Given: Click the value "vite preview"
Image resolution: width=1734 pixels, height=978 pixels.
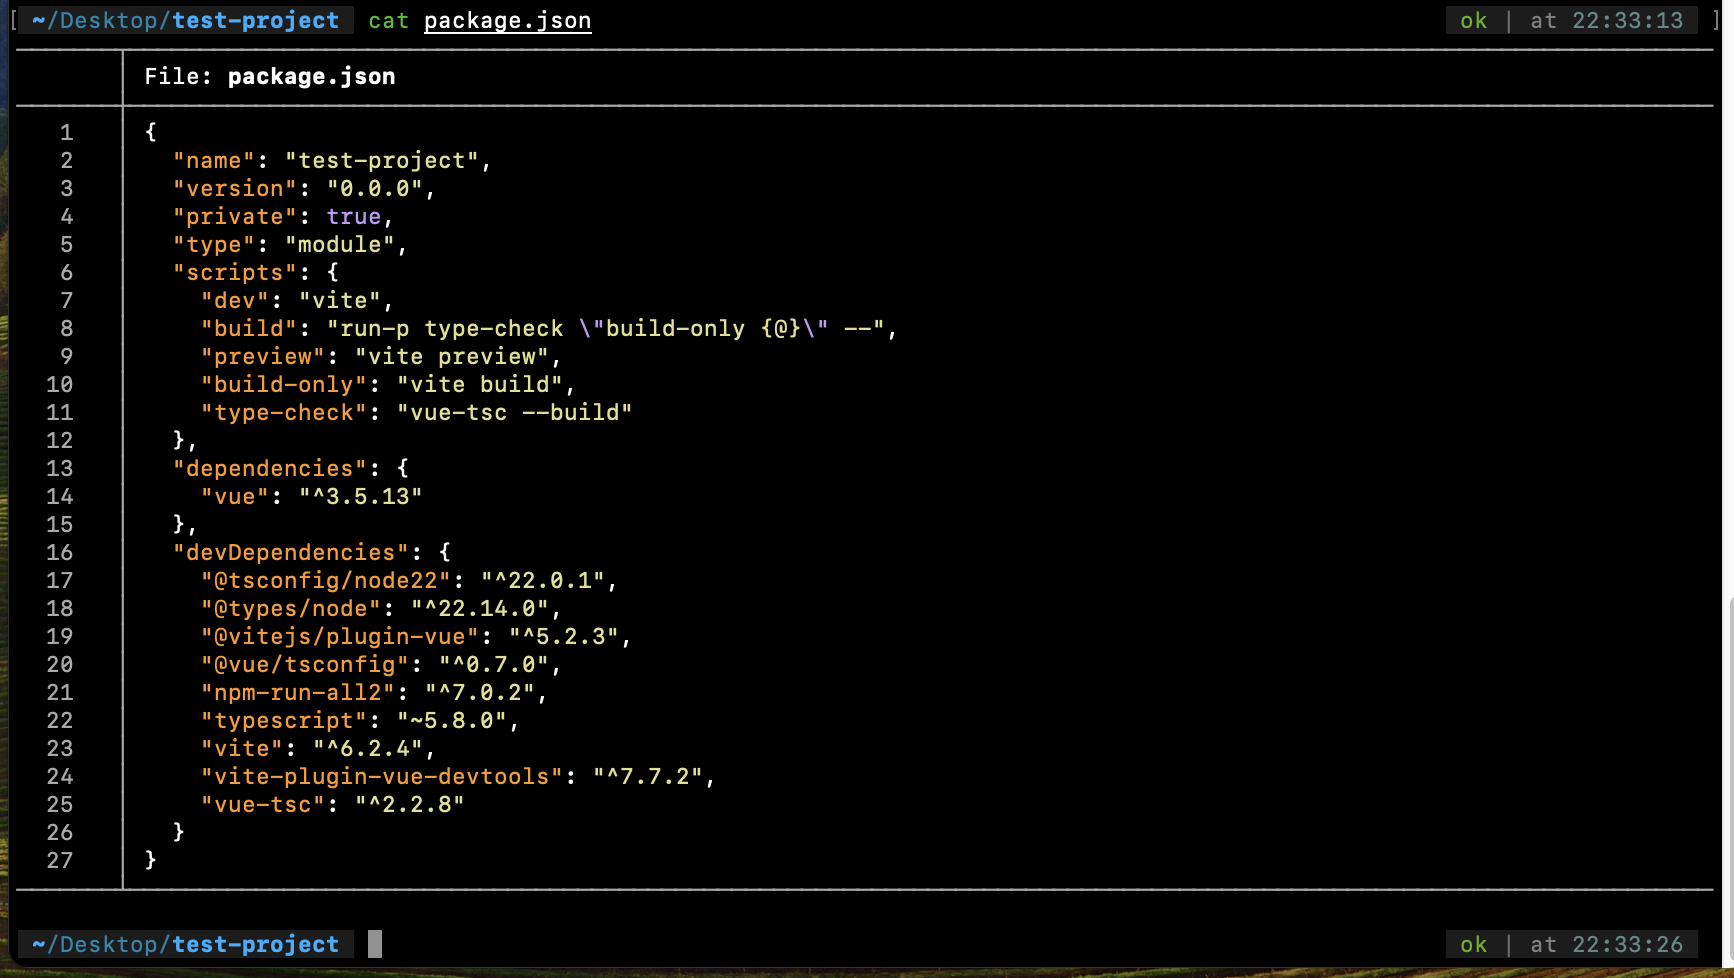Looking at the screenshot, I should pos(452,357).
